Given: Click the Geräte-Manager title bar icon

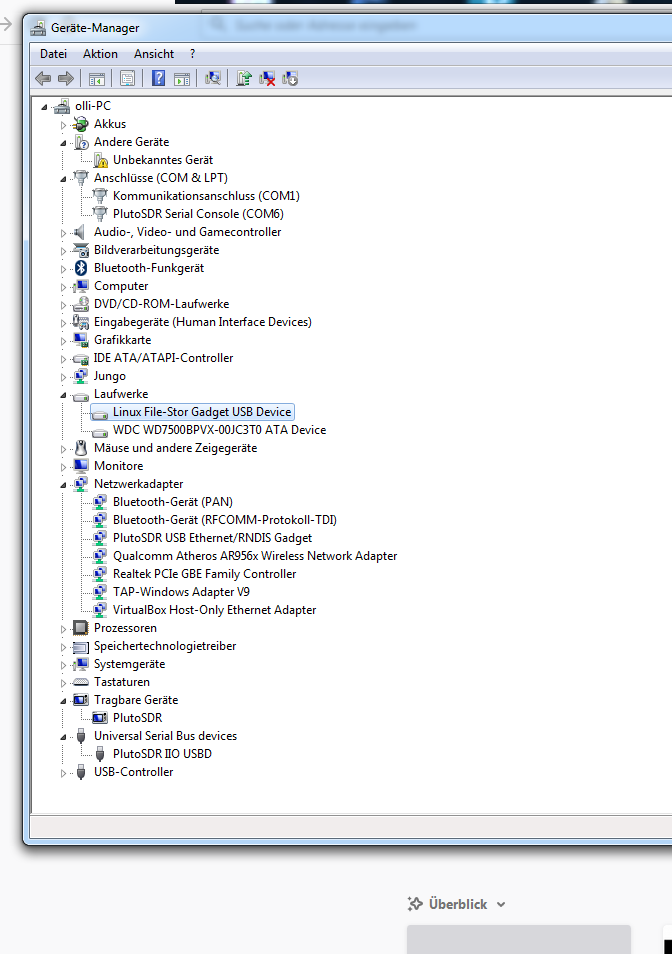Looking at the screenshot, I should point(38,28).
